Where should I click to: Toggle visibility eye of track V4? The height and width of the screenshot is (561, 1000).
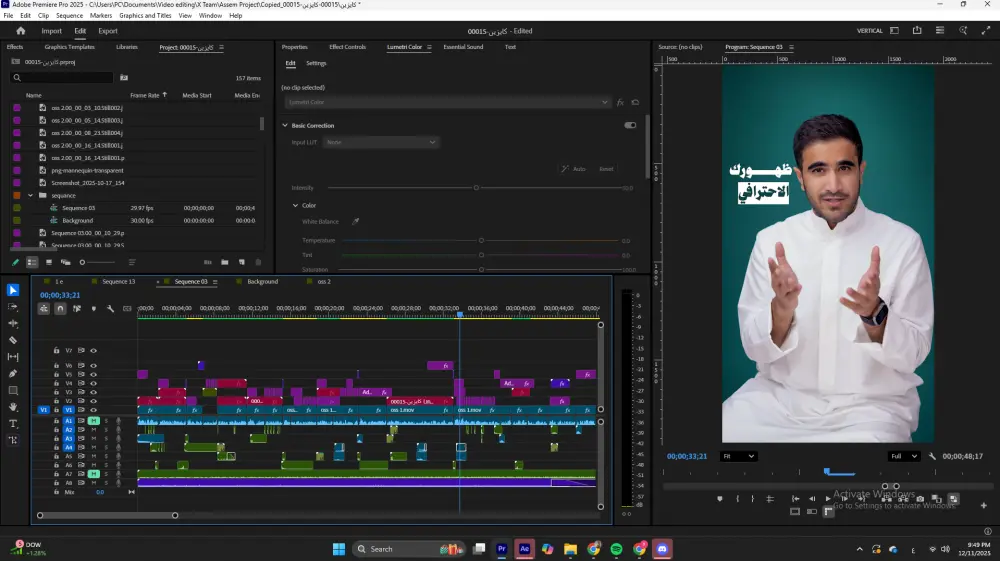tap(93, 384)
